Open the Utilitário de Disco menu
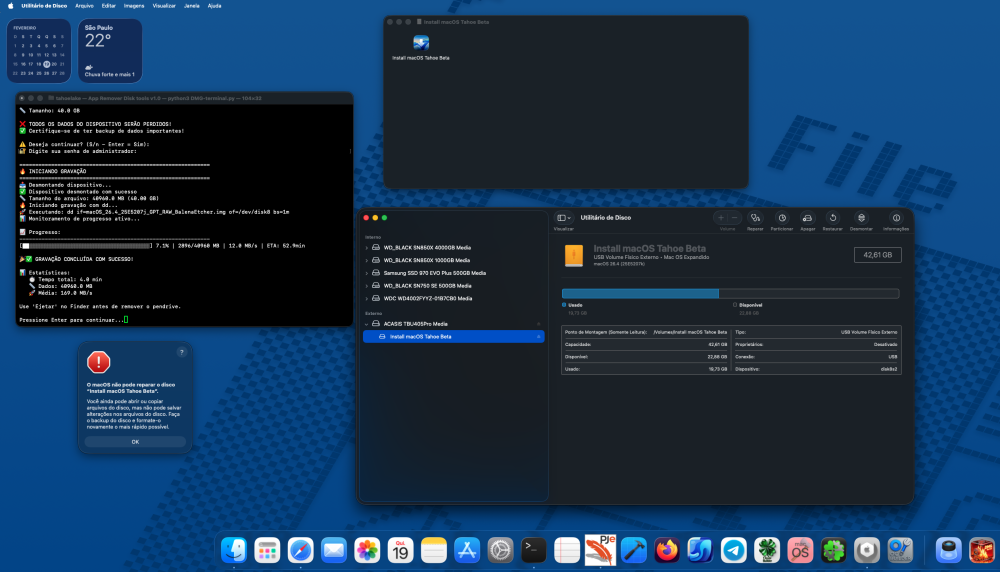Viewport: 1000px width, 572px height. (44, 6)
